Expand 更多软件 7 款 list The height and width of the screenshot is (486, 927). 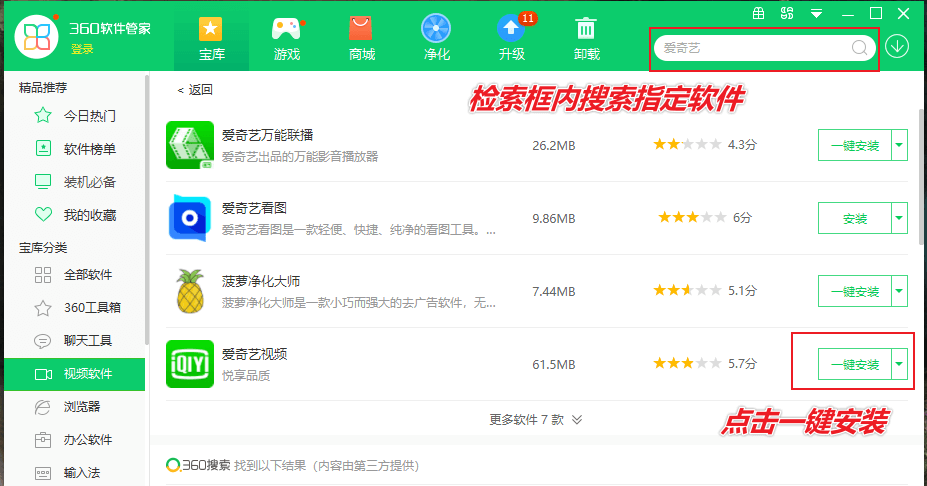pos(536,420)
